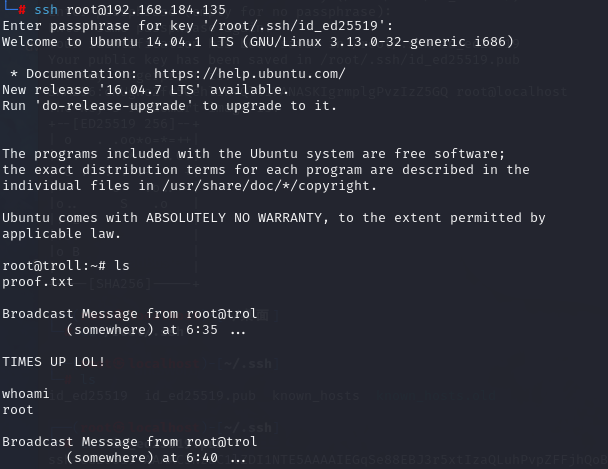Screen dimensions: 608x469
Task: Click the '(somewhere) at 6:35' line
Action: click(x=156, y=330)
